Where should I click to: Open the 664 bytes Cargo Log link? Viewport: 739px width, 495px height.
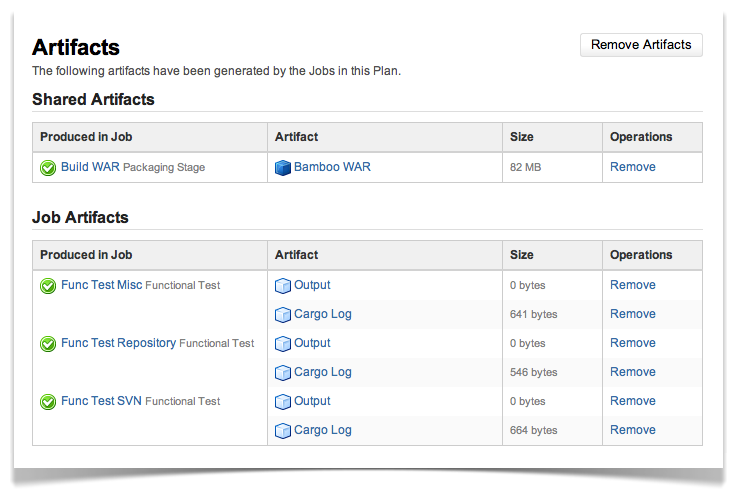tap(323, 430)
